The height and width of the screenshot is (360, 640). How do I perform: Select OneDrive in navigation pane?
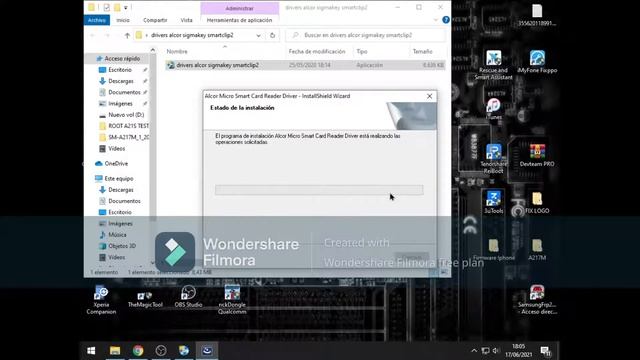pos(116,163)
